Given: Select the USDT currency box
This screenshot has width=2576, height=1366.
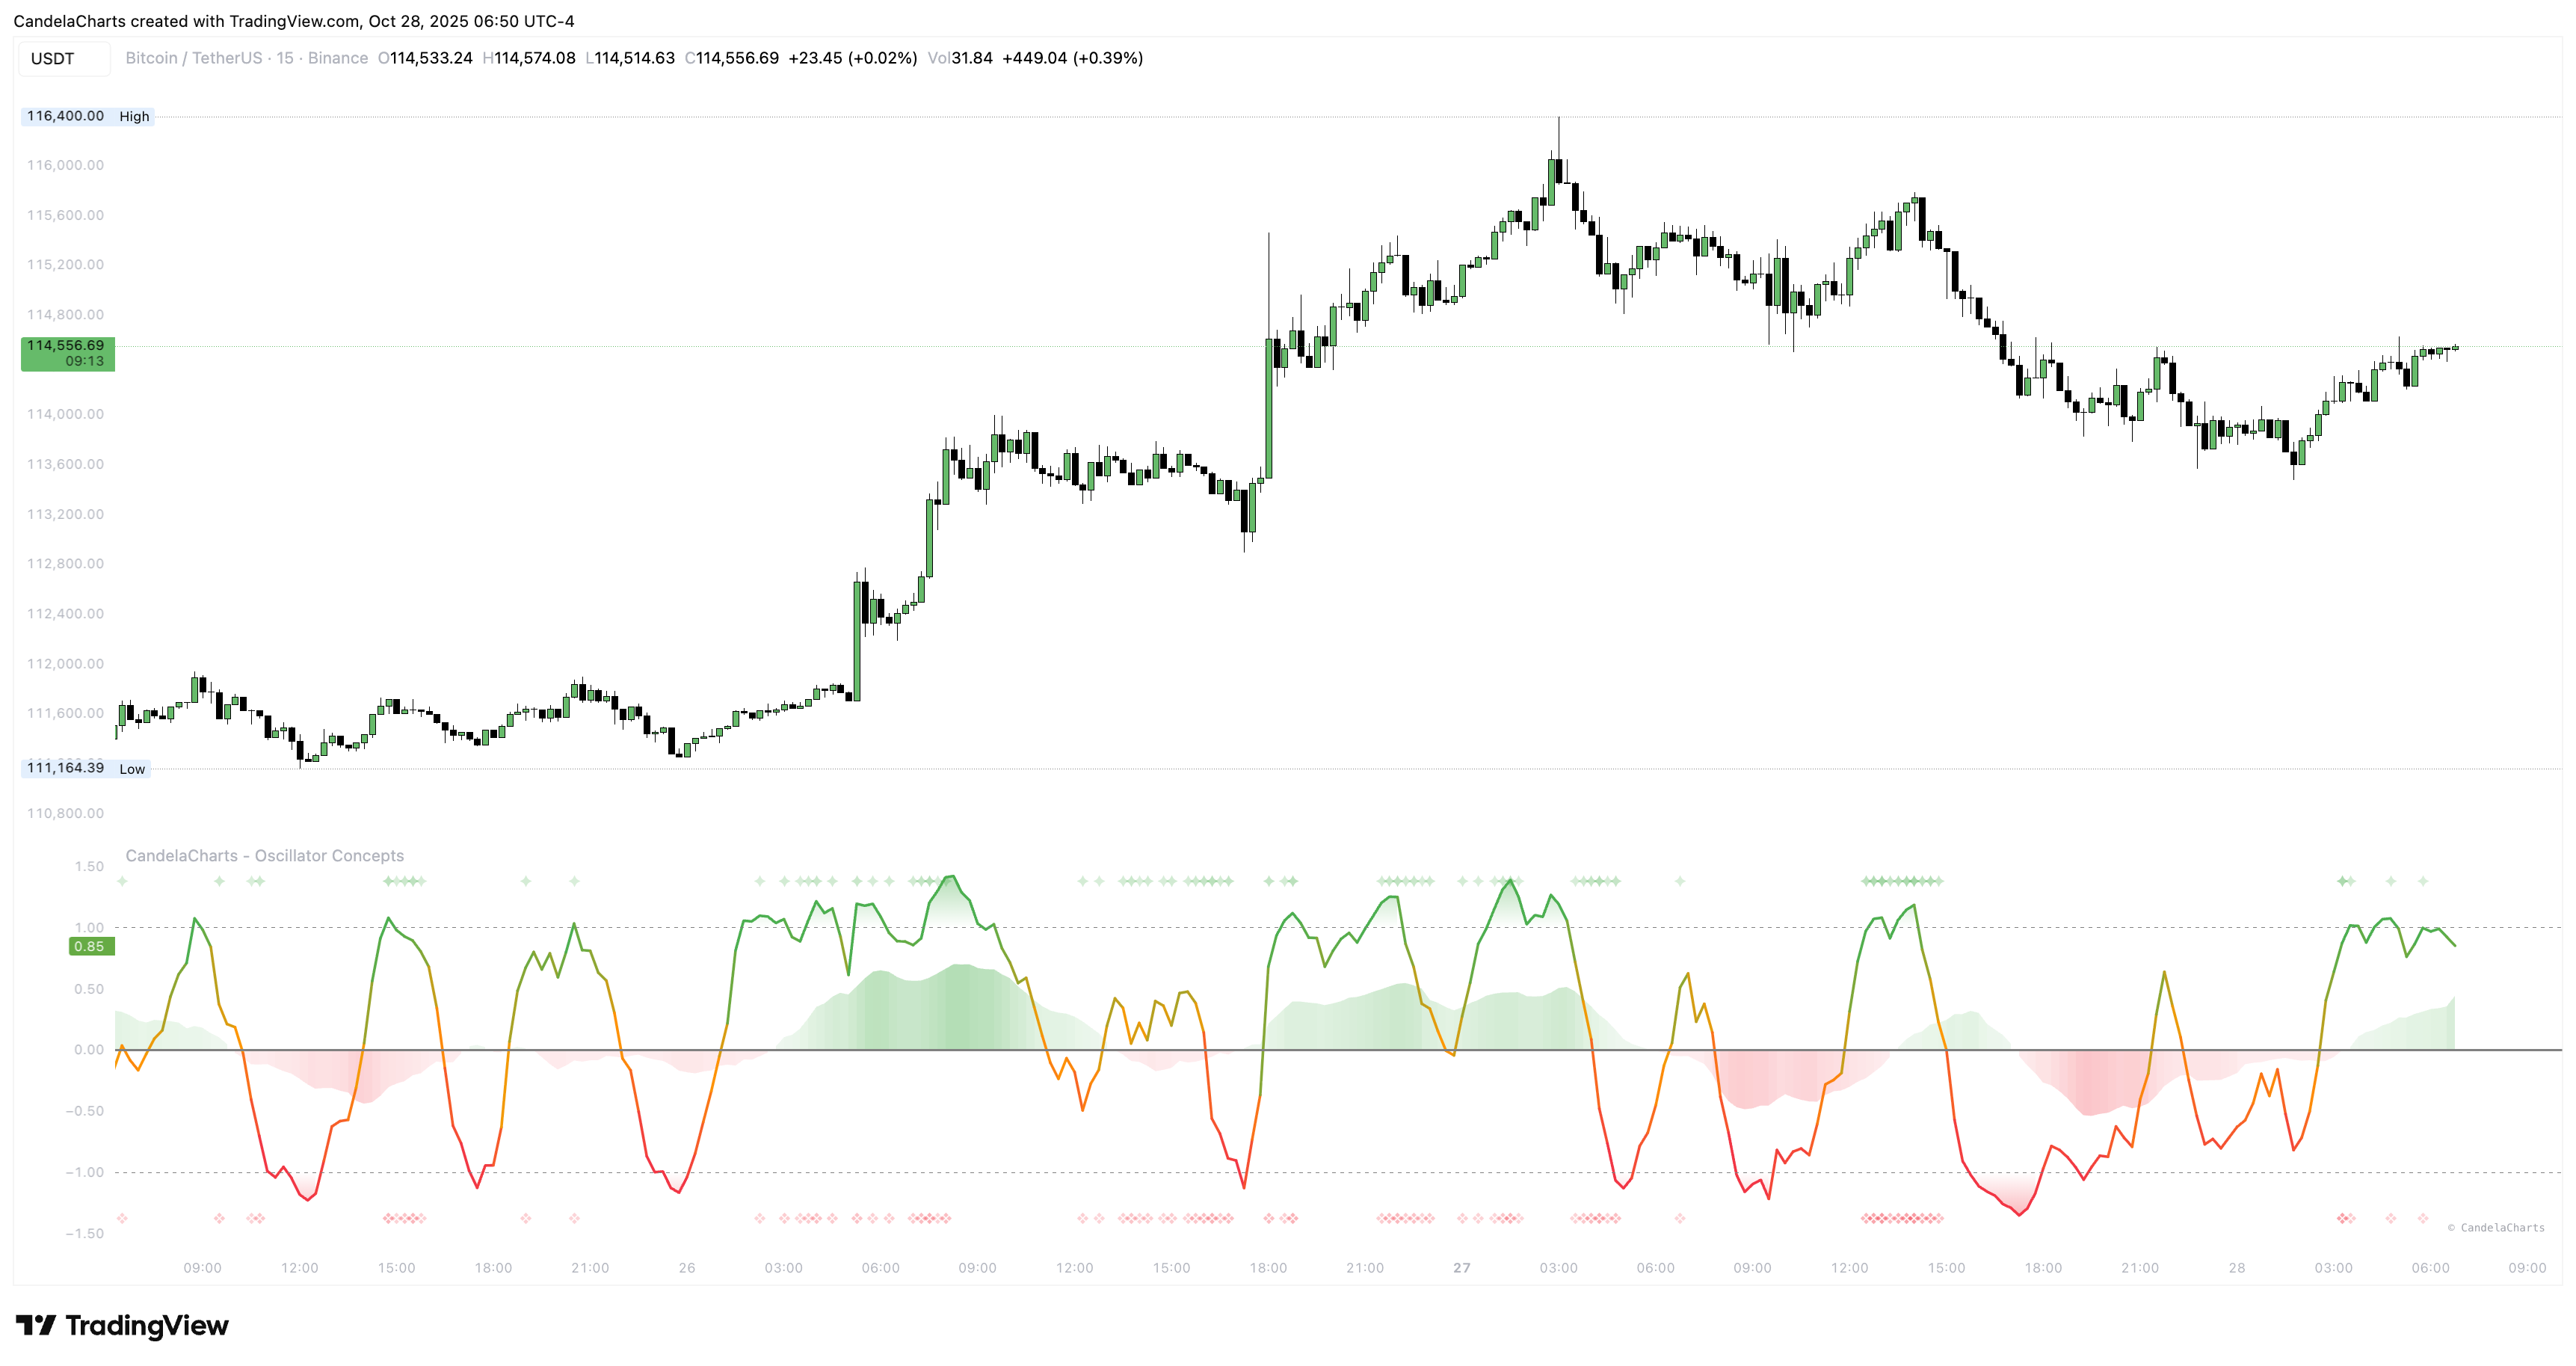Looking at the screenshot, I should (64, 59).
